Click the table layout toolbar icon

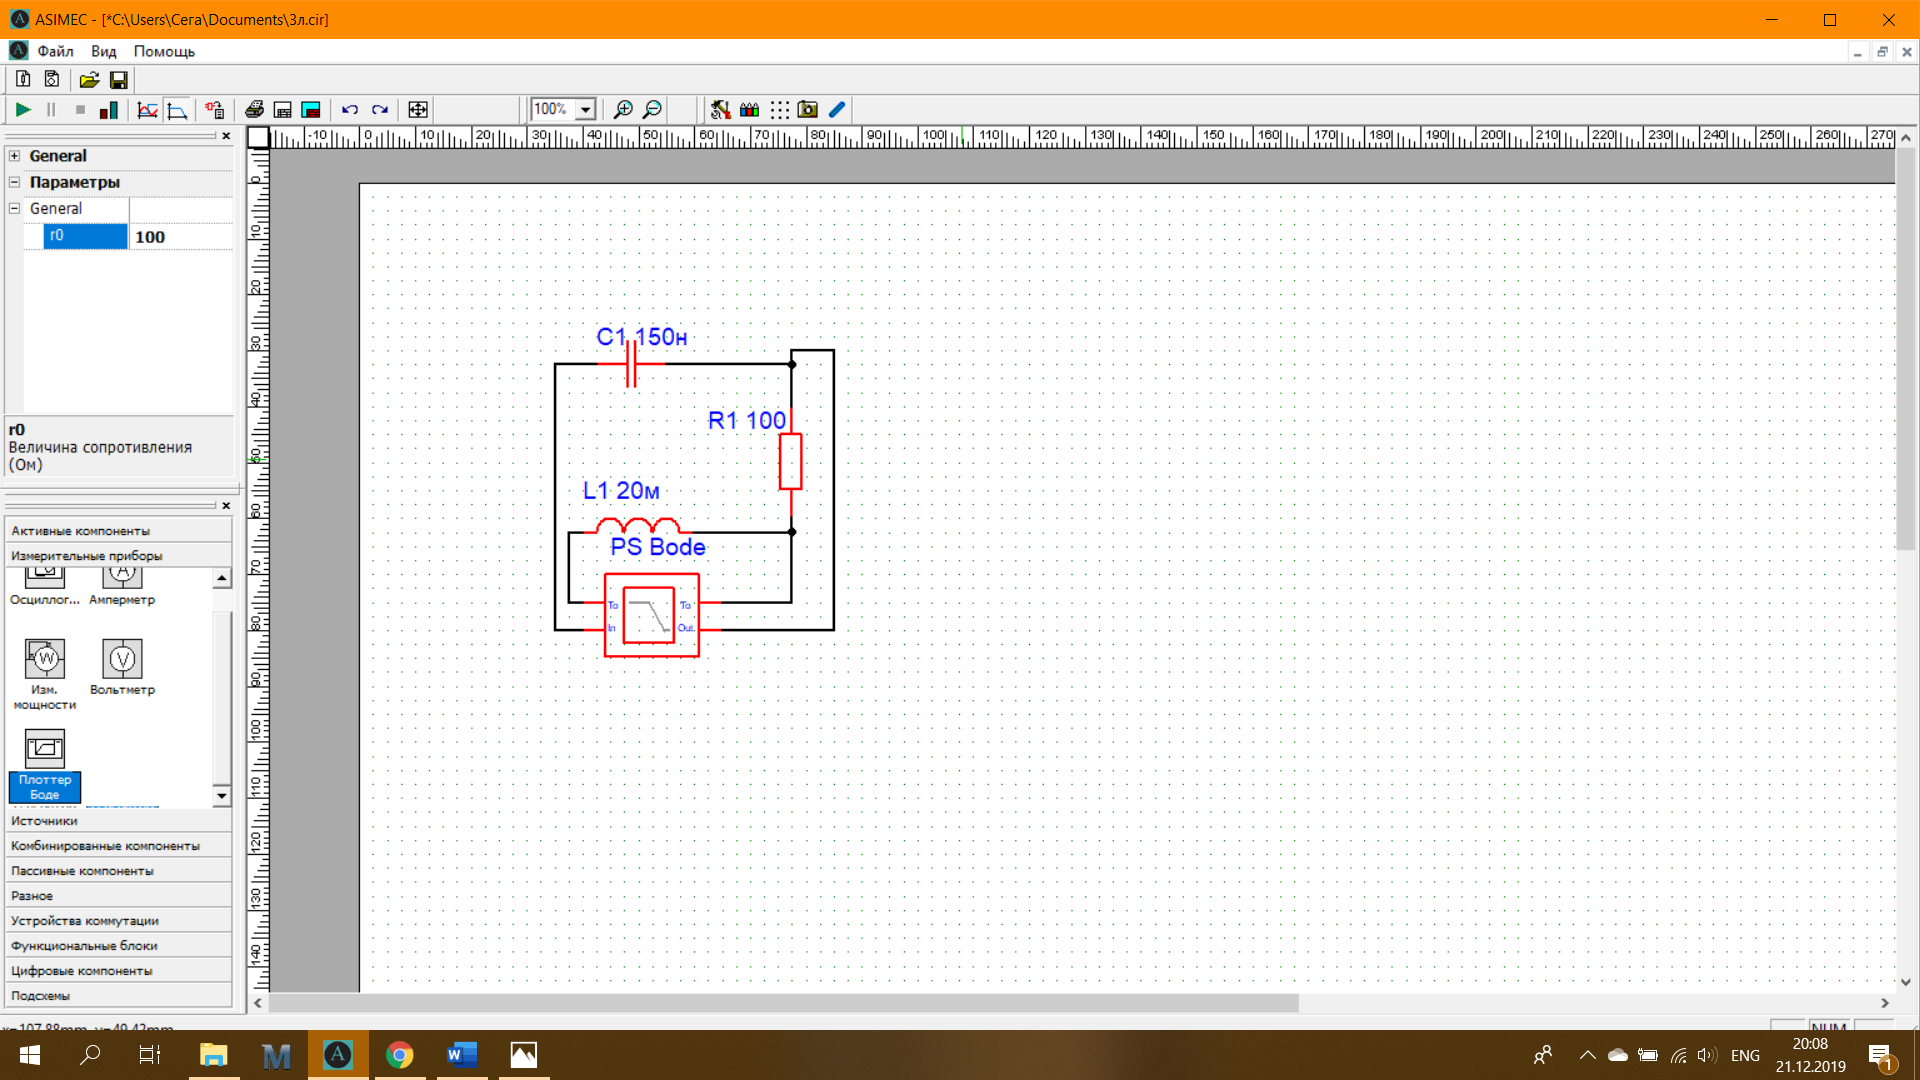[283, 110]
